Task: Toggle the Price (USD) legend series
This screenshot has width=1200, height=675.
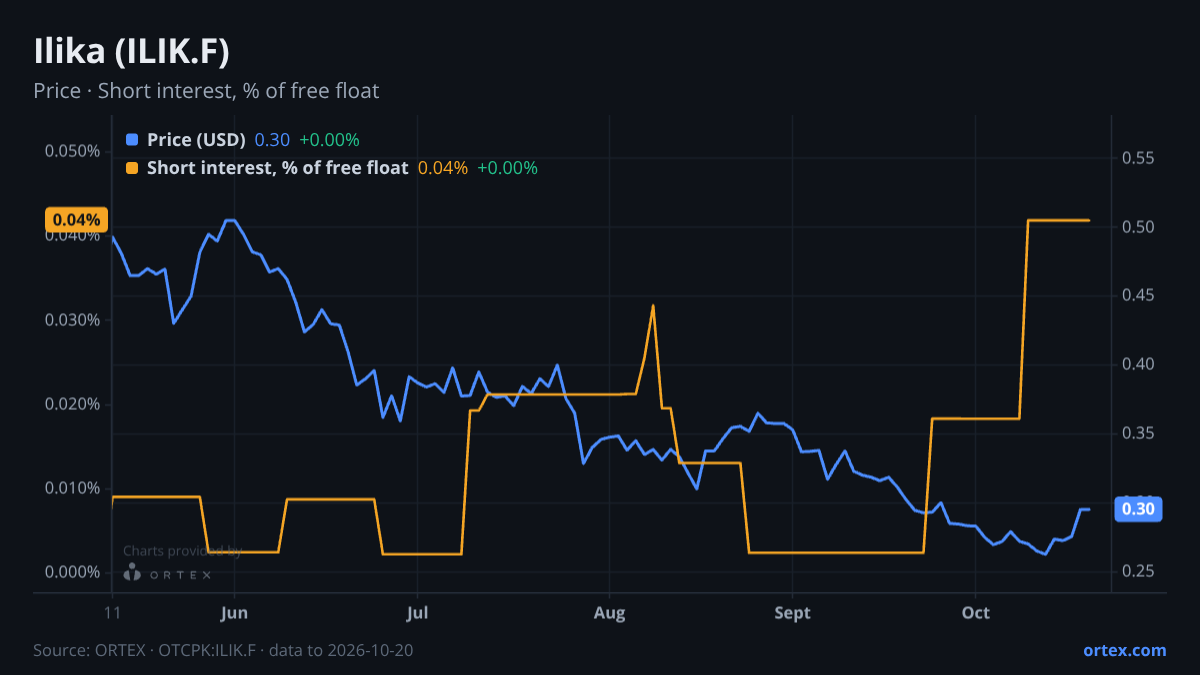Action: [x=196, y=140]
